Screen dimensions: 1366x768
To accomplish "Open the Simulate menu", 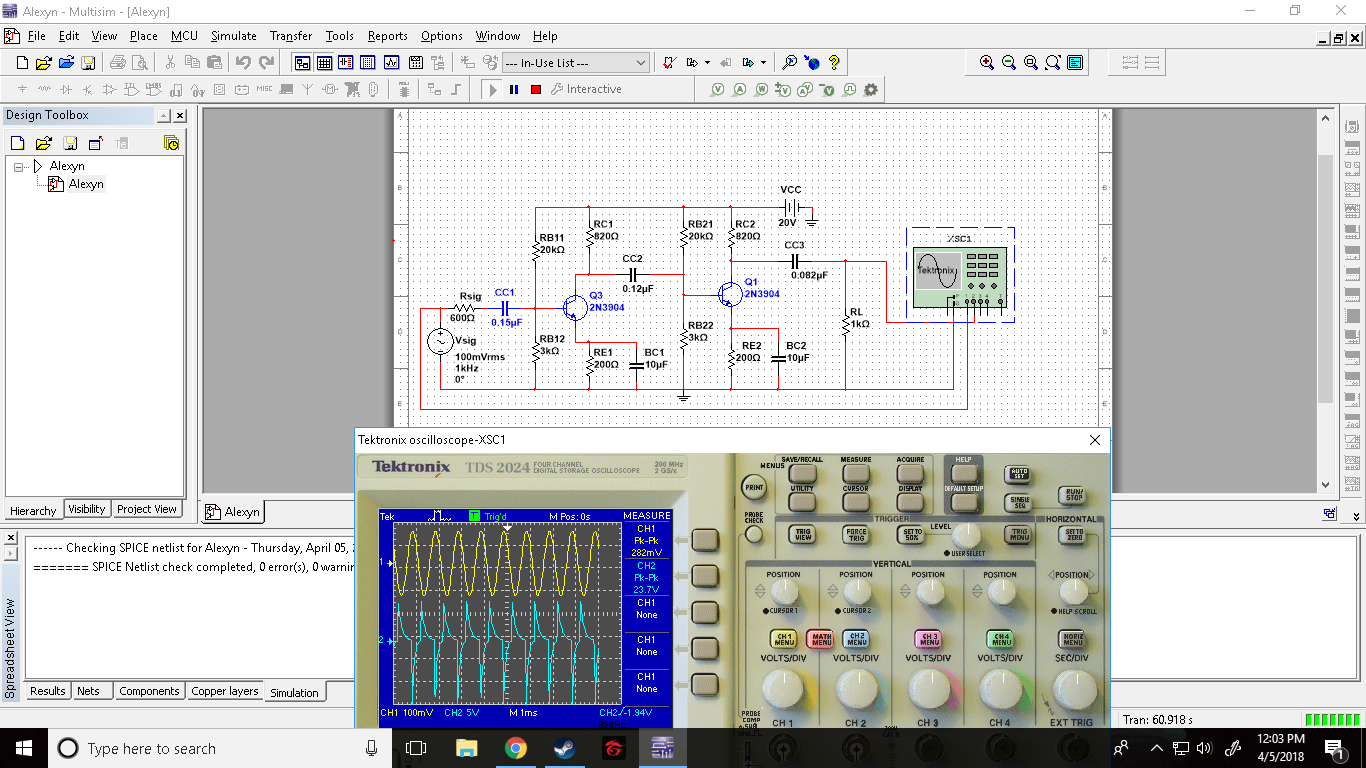I will coord(234,36).
